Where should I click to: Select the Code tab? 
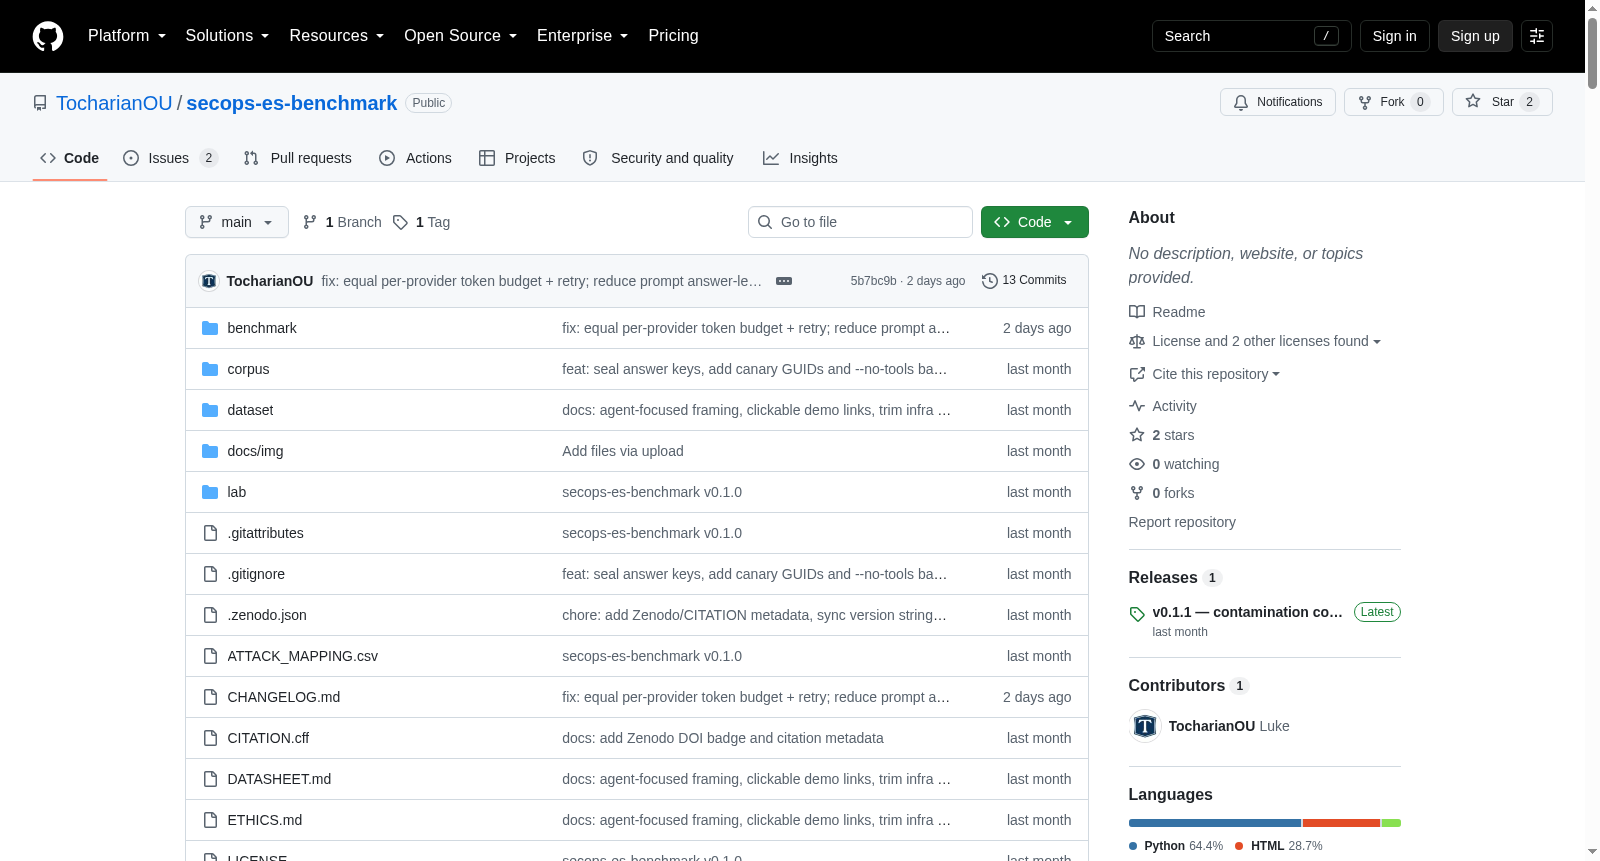tap(70, 158)
